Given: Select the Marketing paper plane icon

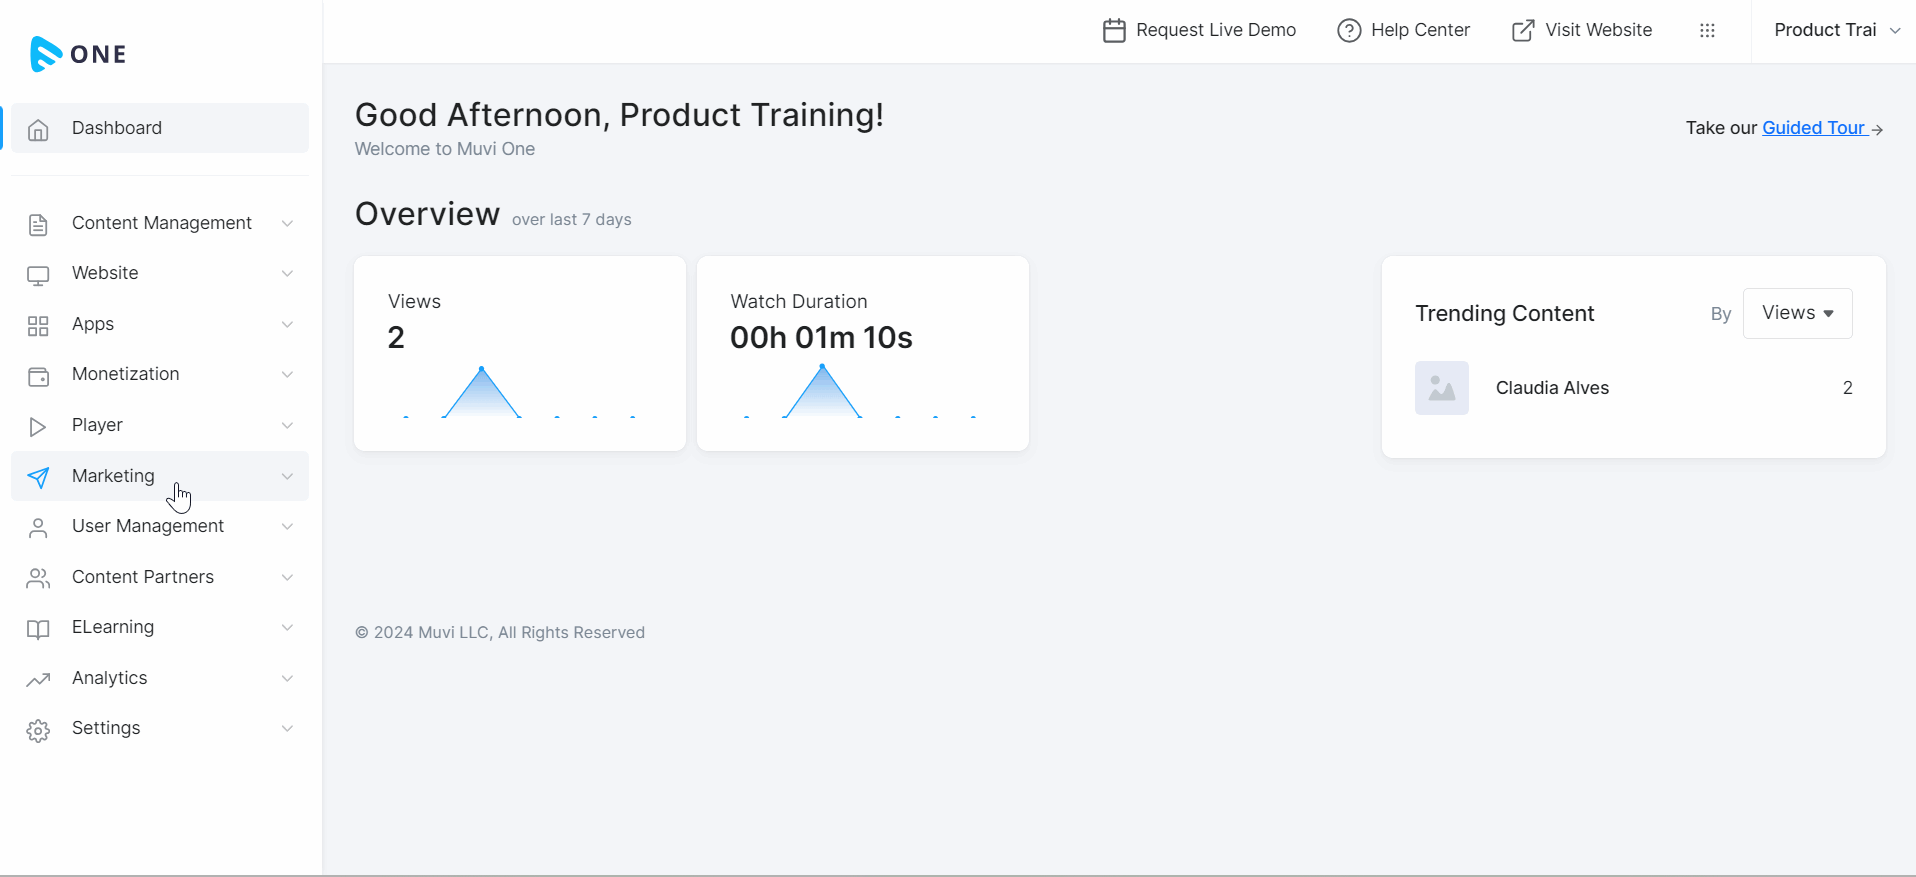Looking at the screenshot, I should pyautogui.click(x=38, y=477).
